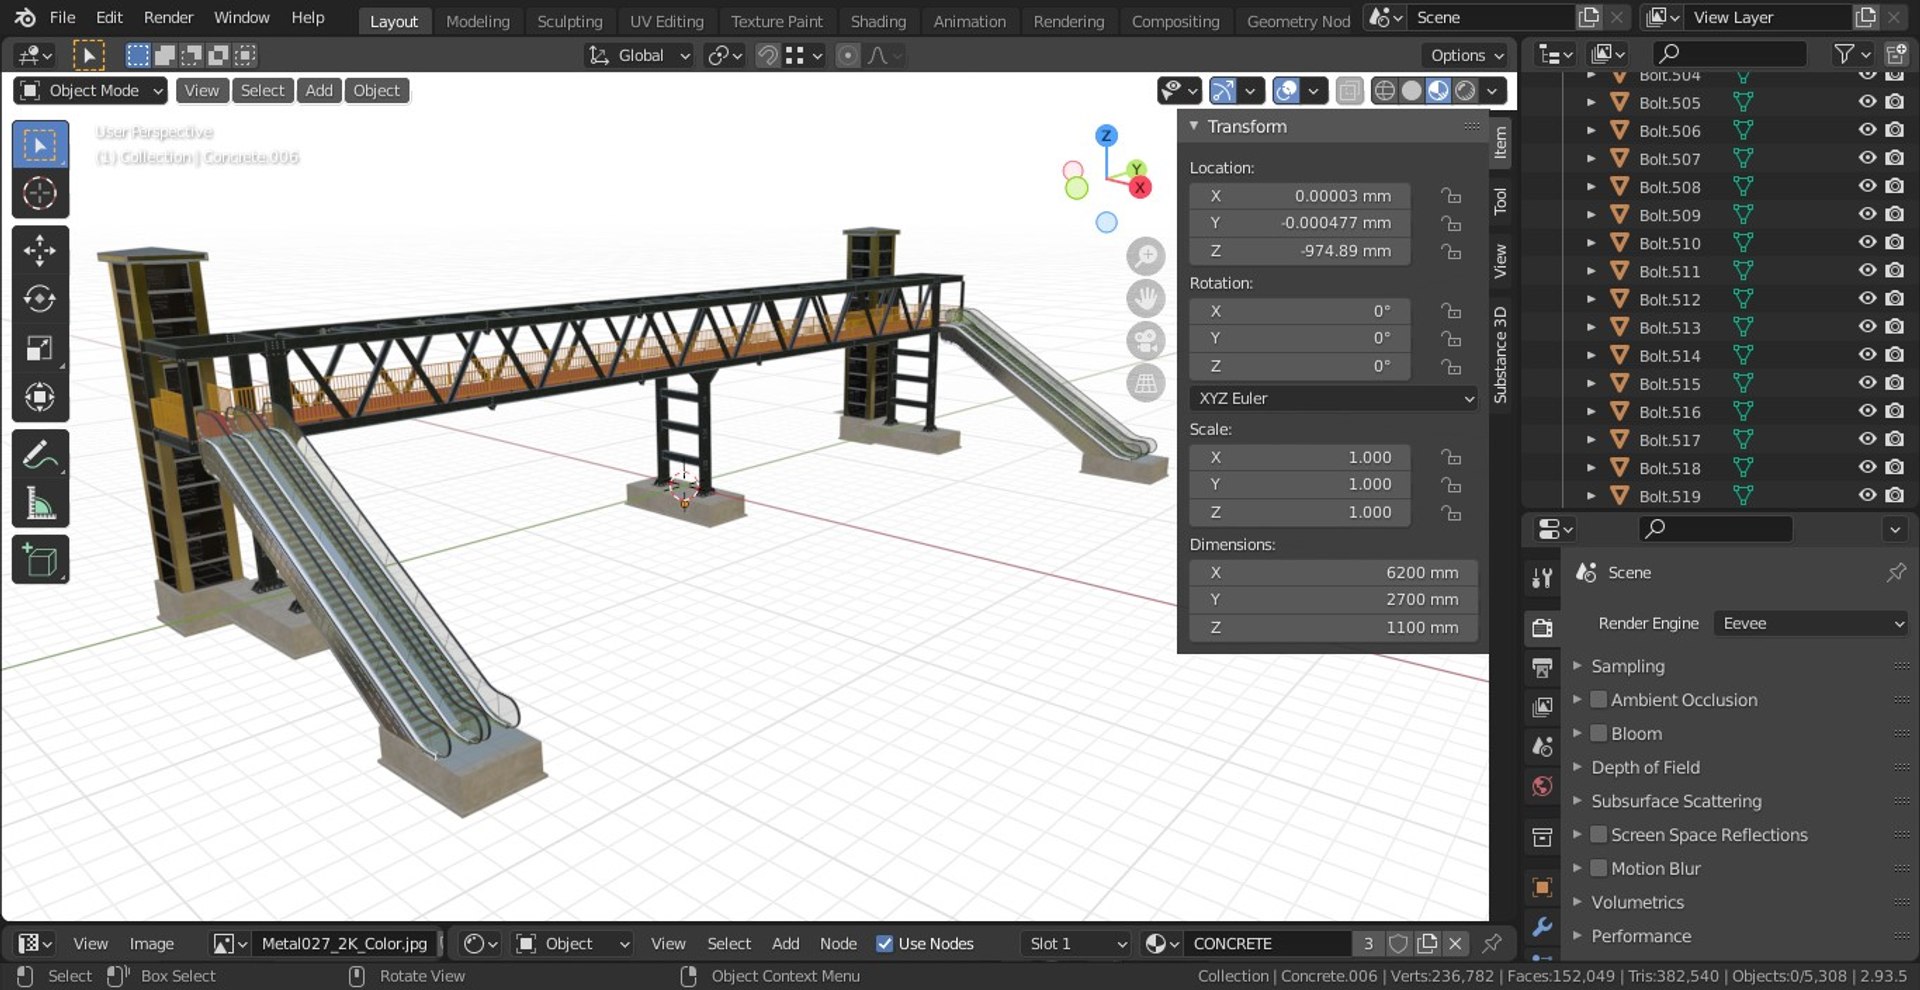Click the Select button in viewport header
The height and width of the screenshot is (990, 1920).
click(x=262, y=91)
